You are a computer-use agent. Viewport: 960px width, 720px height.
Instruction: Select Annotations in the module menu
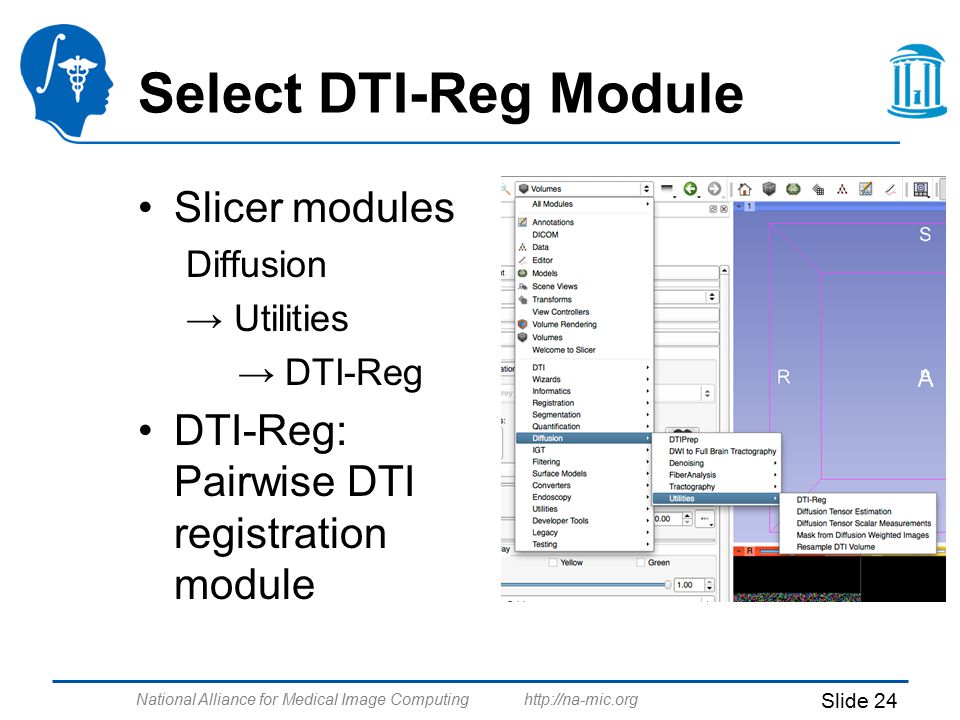584,222
